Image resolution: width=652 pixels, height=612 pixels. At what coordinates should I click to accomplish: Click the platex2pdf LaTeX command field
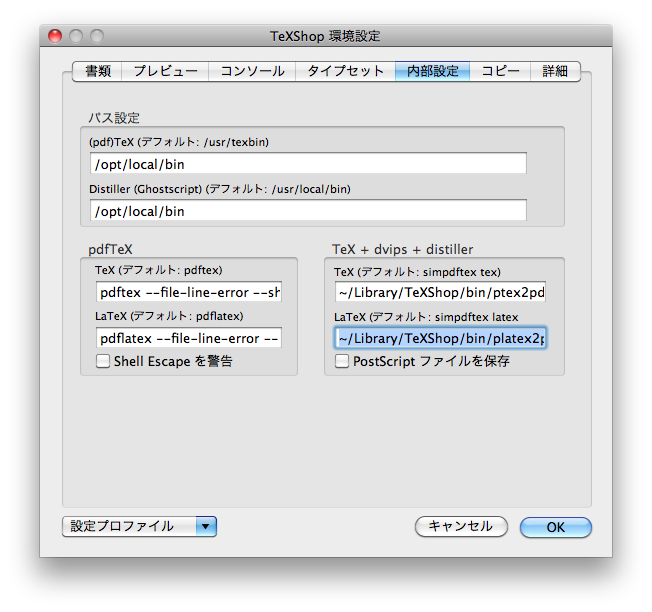[440, 338]
